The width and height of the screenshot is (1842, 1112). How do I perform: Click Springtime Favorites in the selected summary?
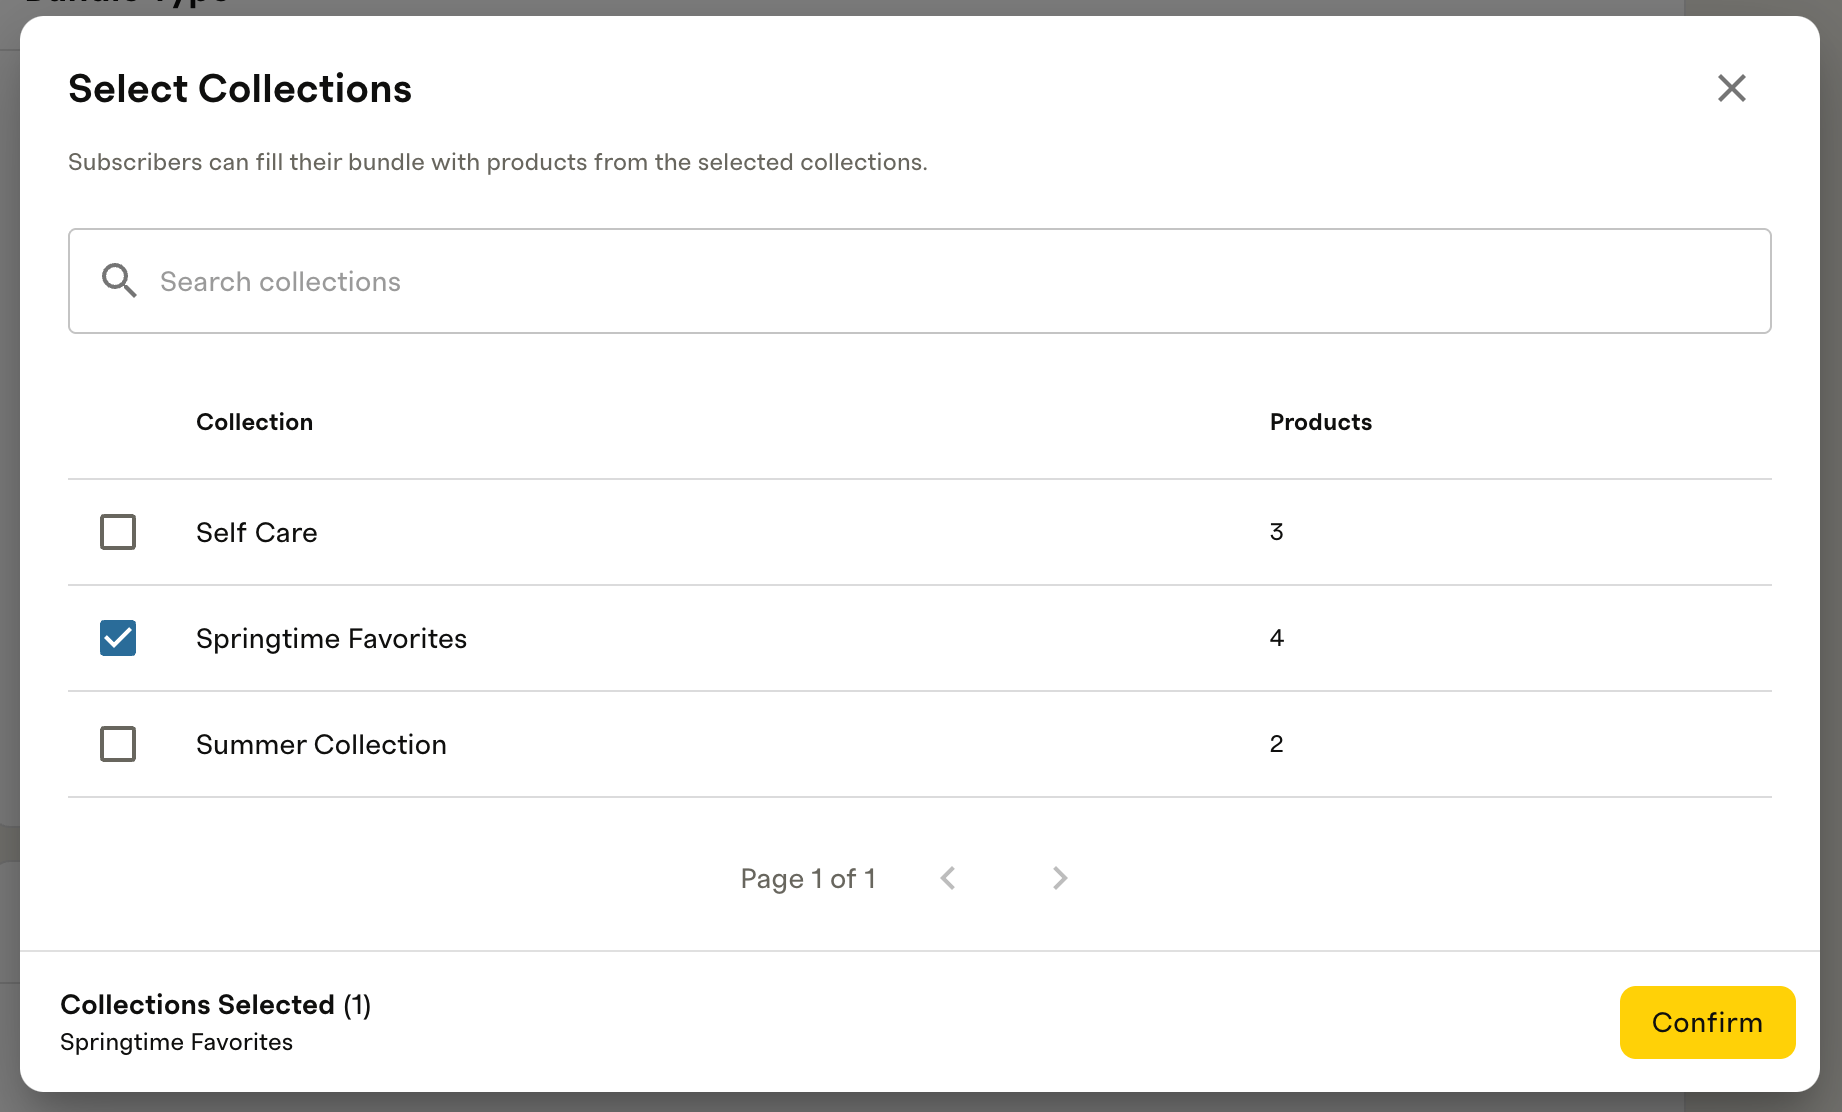pos(176,1042)
